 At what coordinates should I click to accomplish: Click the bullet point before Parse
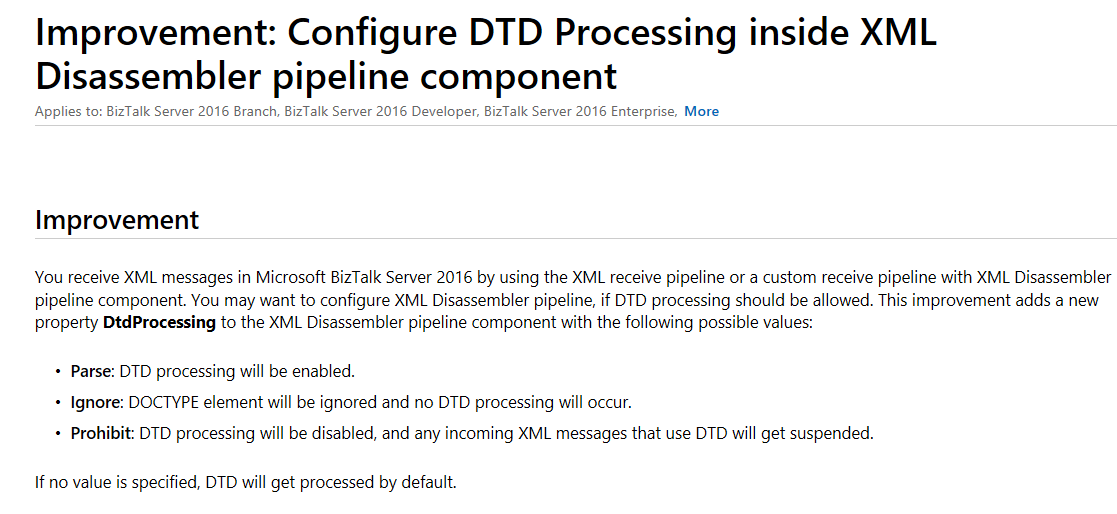coord(58,371)
